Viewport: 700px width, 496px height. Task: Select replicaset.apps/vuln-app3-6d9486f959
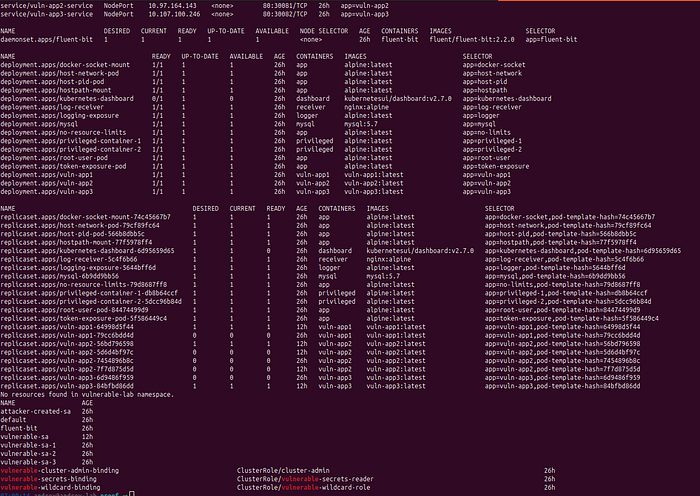(67, 379)
